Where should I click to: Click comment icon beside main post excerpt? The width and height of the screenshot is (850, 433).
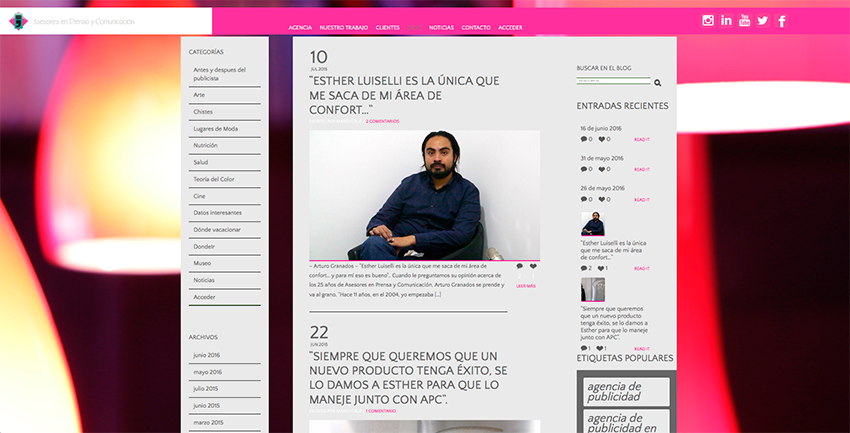[519, 266]
